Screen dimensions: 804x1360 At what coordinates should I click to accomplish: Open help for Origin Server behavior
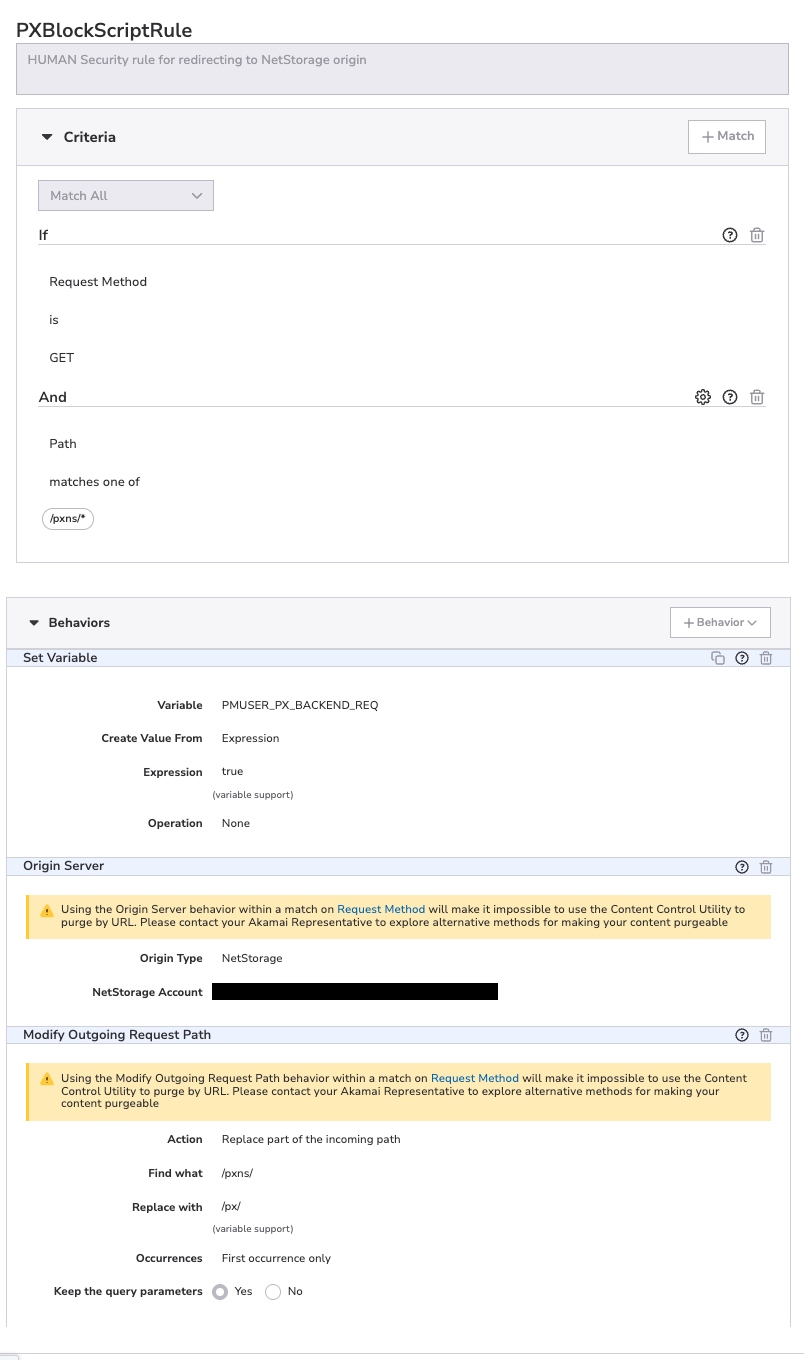742,867
